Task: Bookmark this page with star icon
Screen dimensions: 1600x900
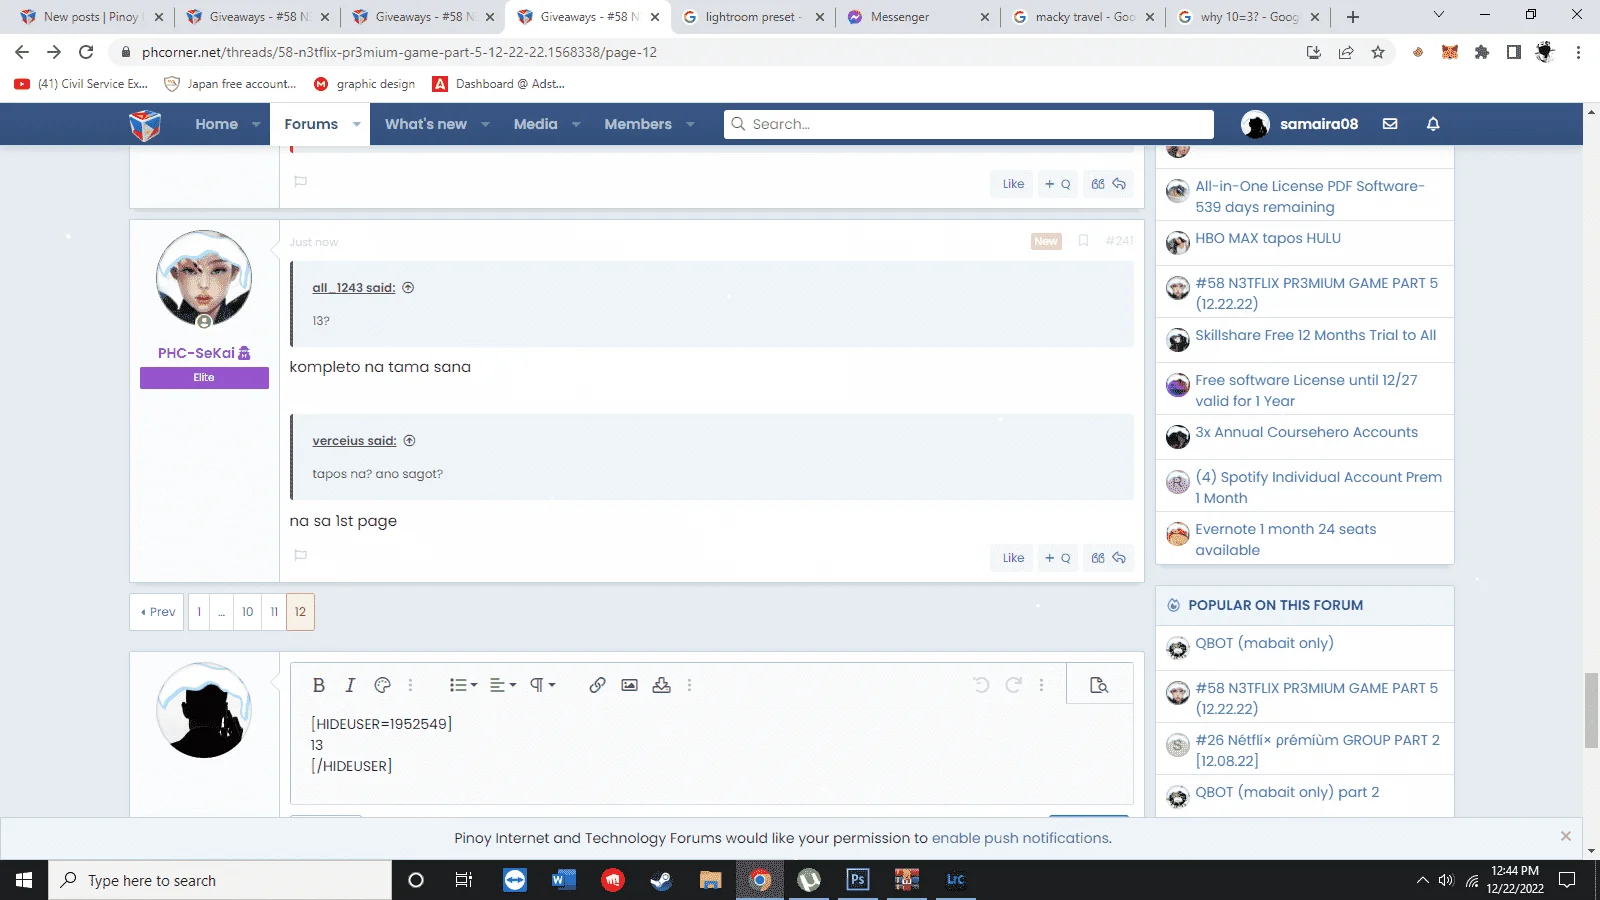Action: click(x=1378, y=52)
